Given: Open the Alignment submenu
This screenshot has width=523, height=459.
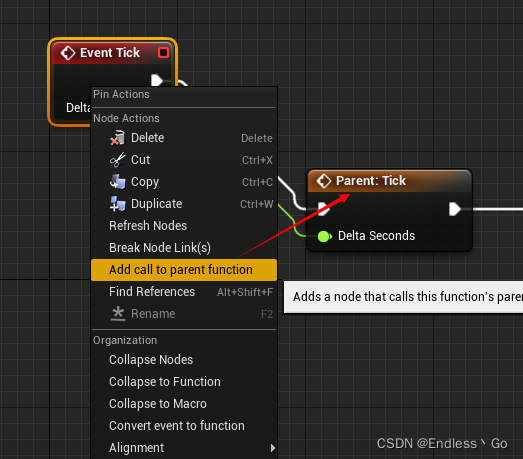Looking at the screenshot, I should (184, 448).
